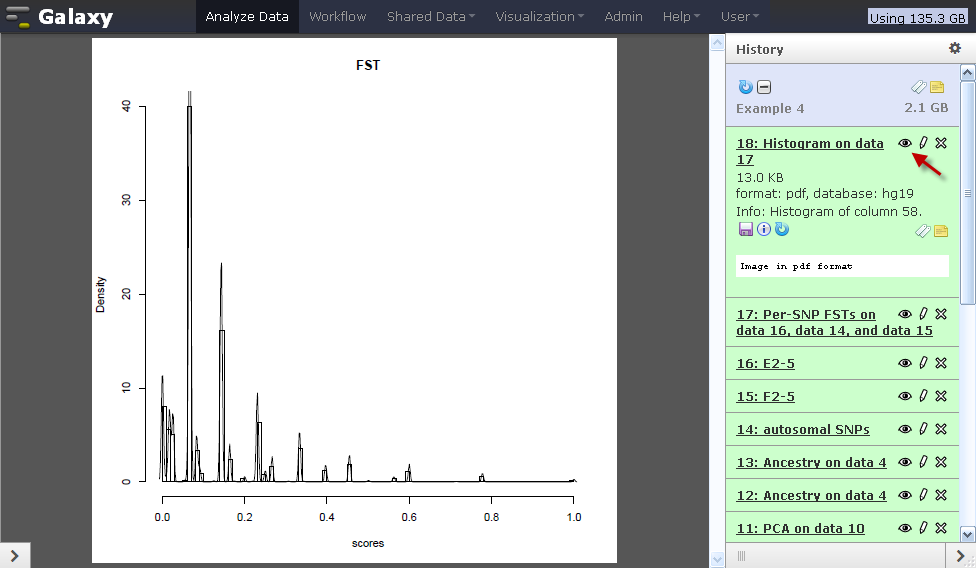Delete dataset 12: Ancestry on data 4
Image resolution: width=976 pixels, height=568 pixels.
point(941,495)
